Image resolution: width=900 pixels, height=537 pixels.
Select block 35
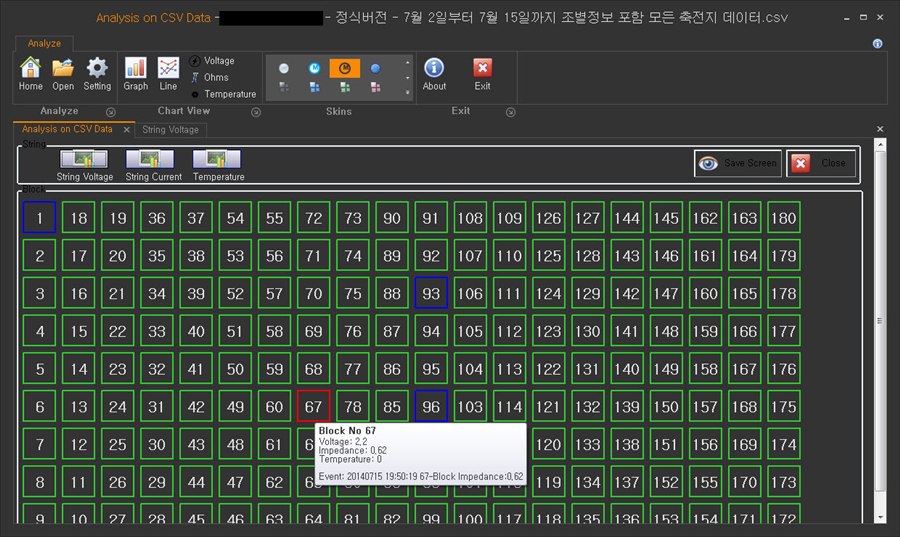[157, 255]
